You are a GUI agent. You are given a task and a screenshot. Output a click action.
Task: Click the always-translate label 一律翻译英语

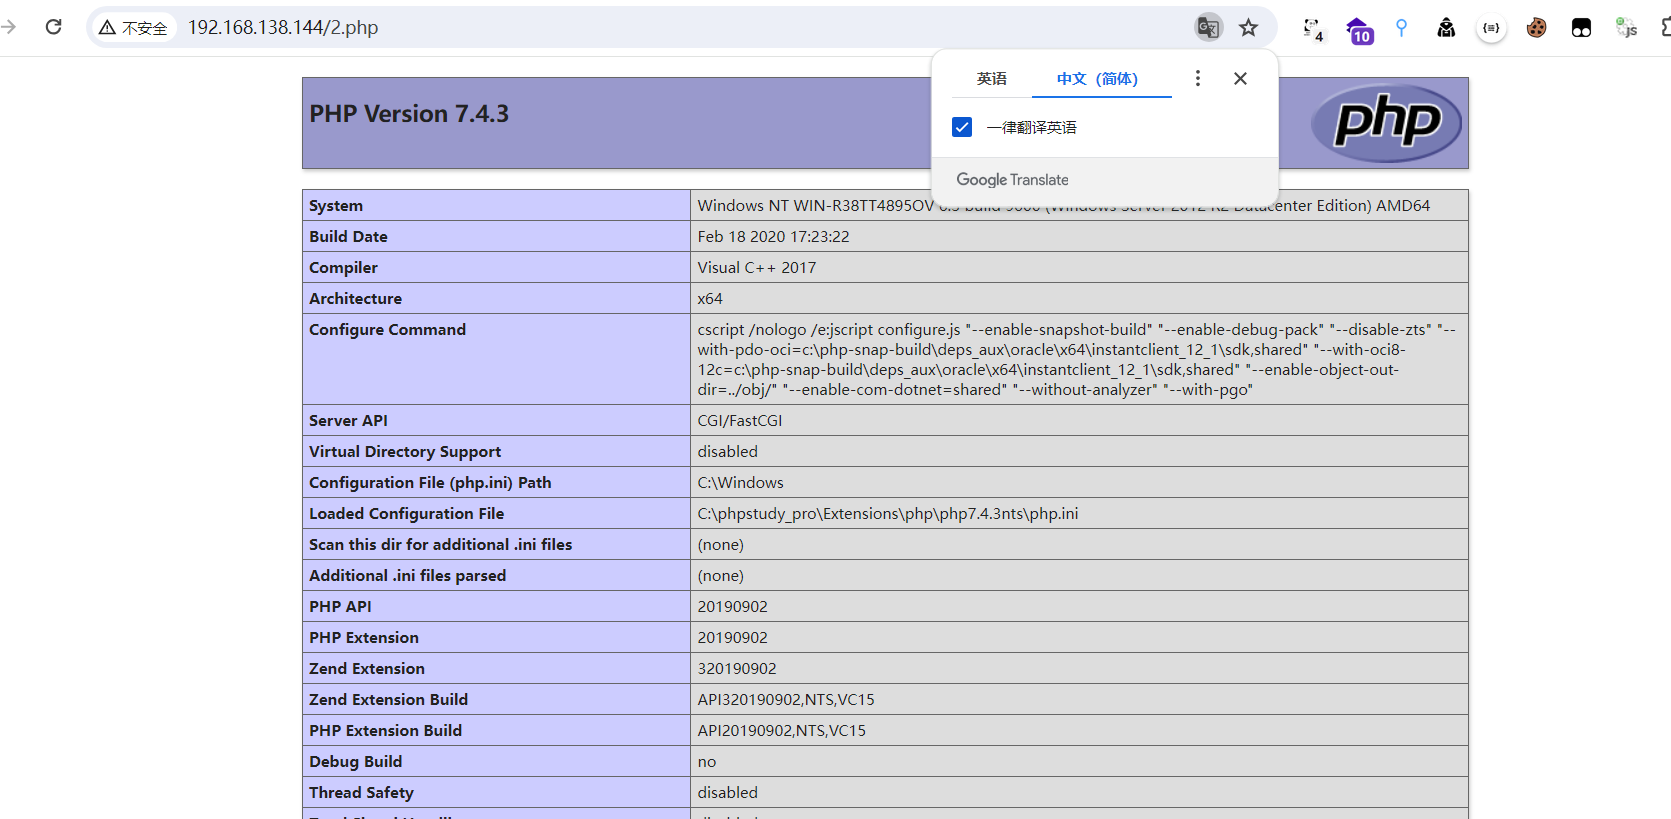pos(1032,128)
